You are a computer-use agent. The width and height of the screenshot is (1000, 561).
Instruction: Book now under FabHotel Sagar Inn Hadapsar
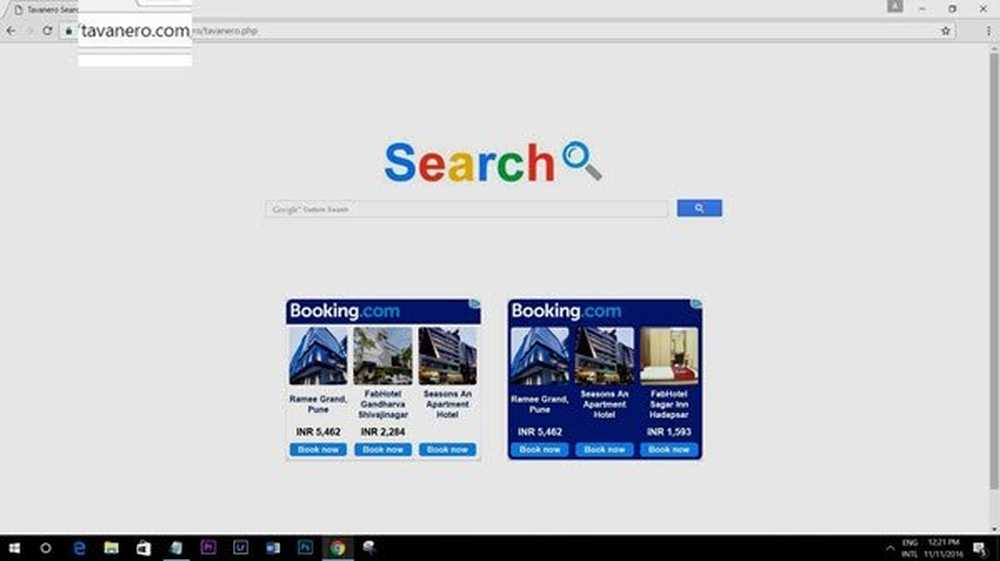click(x=669, y=449)
